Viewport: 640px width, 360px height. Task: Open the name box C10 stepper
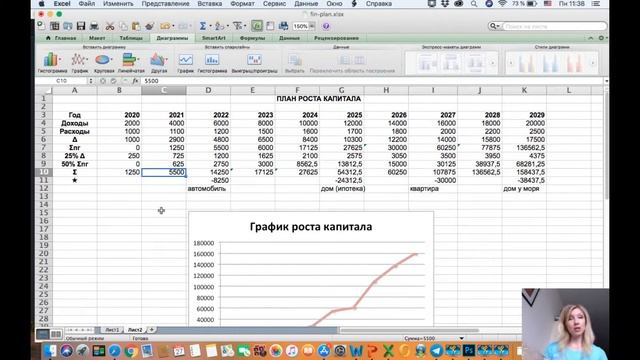pos(91,81)
